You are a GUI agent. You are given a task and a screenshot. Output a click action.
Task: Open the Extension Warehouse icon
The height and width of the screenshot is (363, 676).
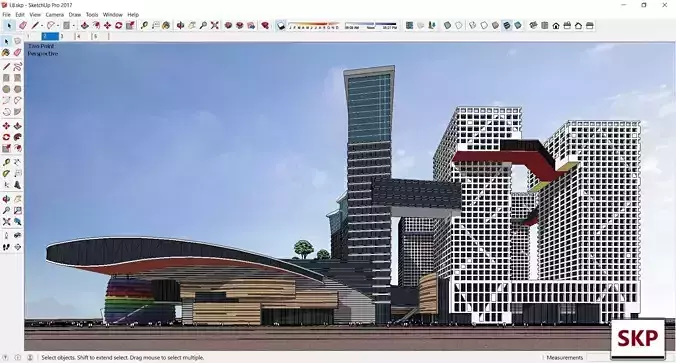coord(265,25)
